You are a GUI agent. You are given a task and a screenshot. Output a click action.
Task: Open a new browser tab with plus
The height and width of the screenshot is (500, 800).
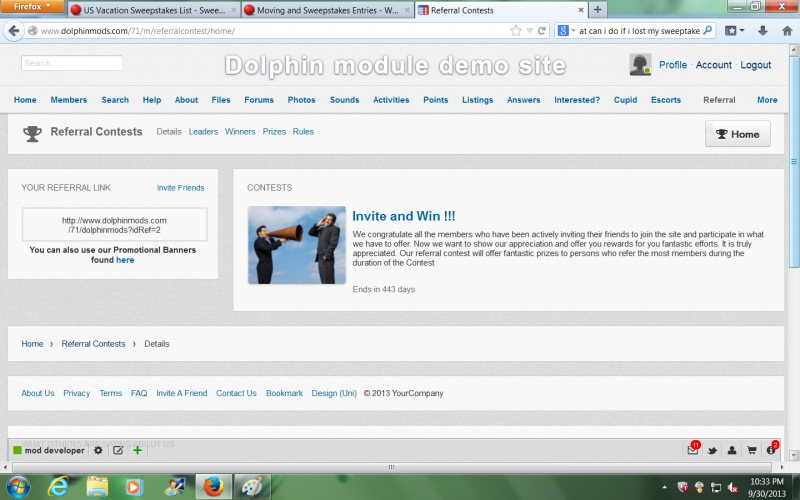click(x=597, y=10)
